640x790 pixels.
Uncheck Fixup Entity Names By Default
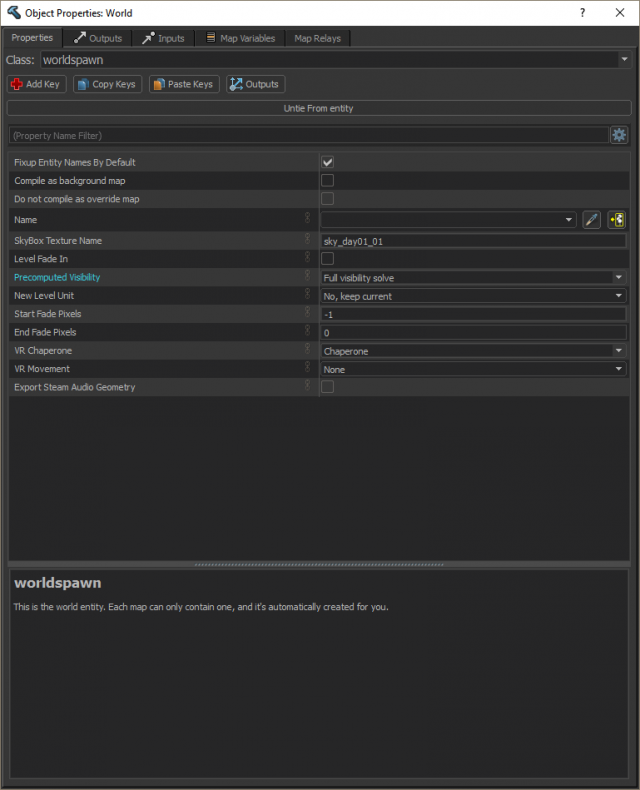tap(328, 162)
